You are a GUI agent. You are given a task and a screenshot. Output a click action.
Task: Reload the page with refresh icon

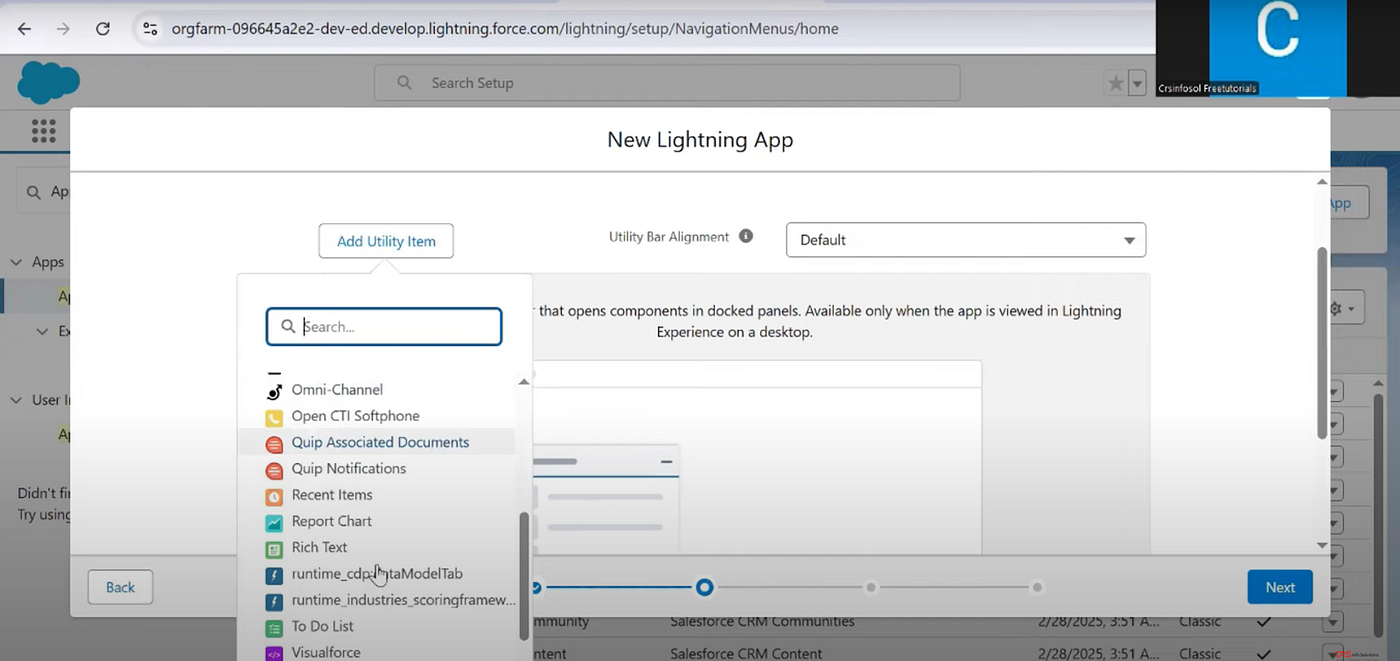click(103, 29)
